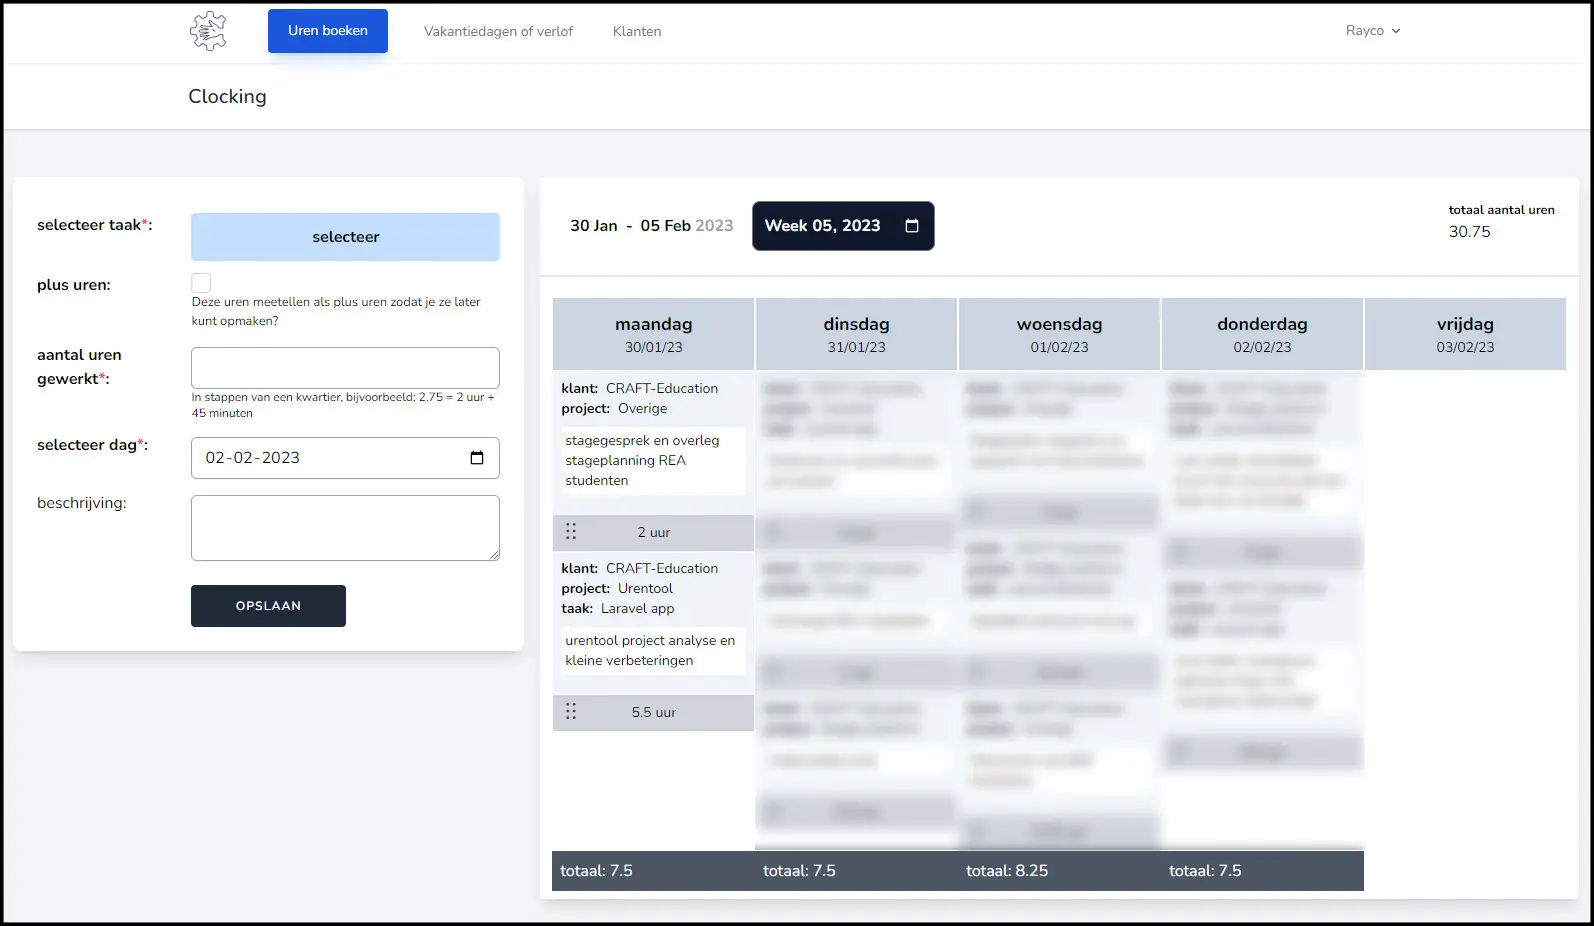The height and width of the screenshot is (926, 1594).
Task: Click the 30 Jan - 05 Feb 2023 range
Action: point(652,226)
